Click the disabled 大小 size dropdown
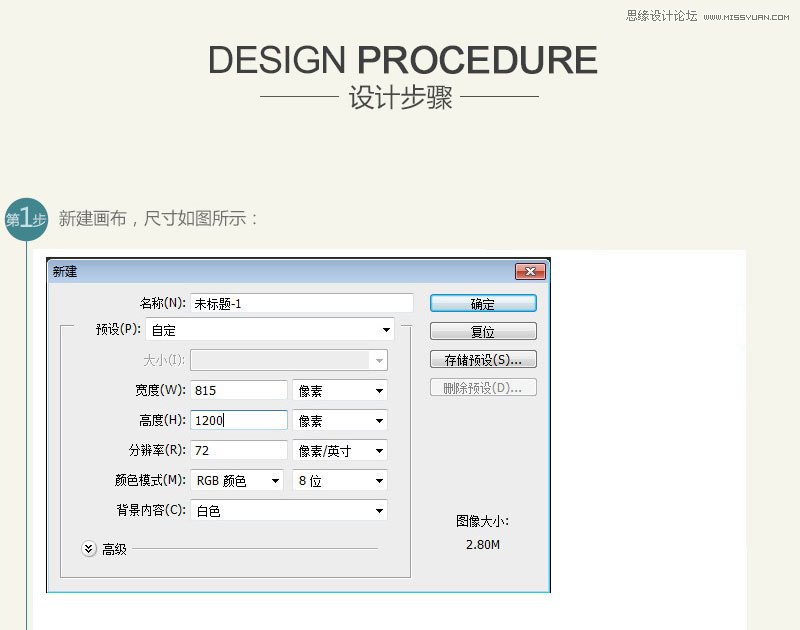800x630 pixels. (289, 360)
